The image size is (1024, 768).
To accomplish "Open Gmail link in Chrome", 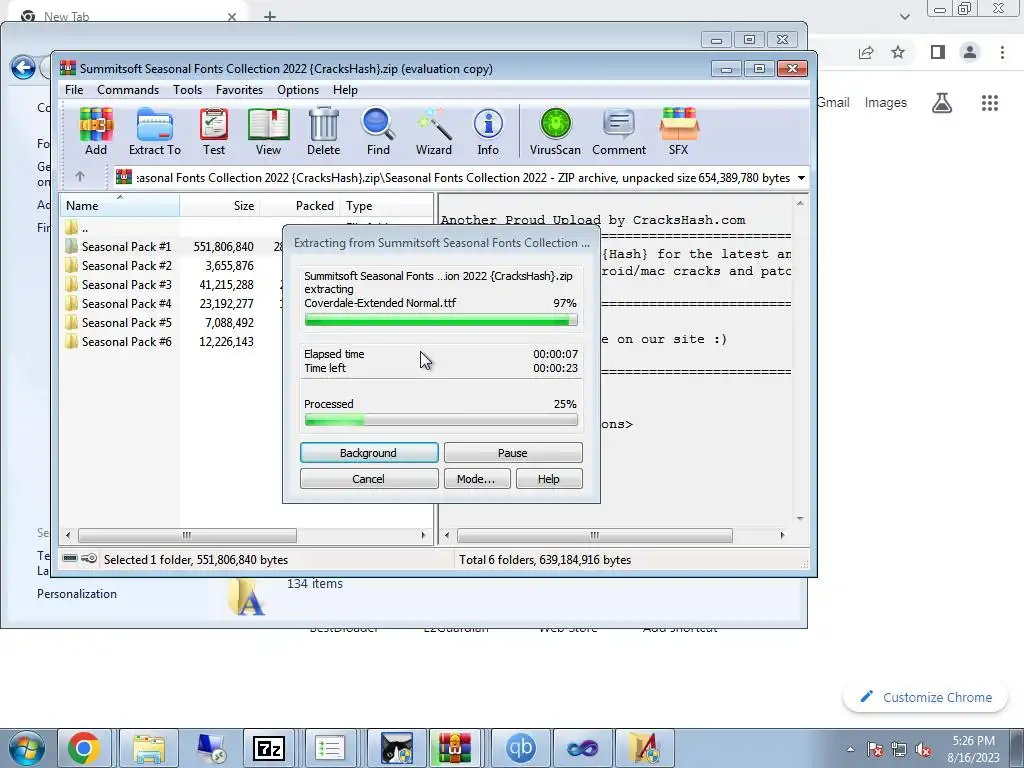I will [833, 103].
